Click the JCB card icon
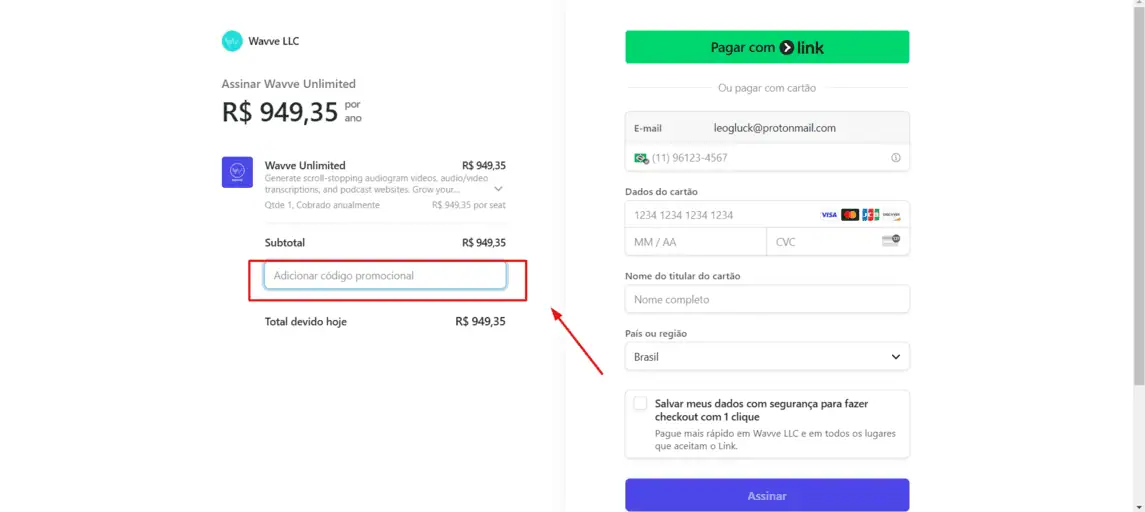The width and height of the screenshot is (1145, 512). (870, 215)
